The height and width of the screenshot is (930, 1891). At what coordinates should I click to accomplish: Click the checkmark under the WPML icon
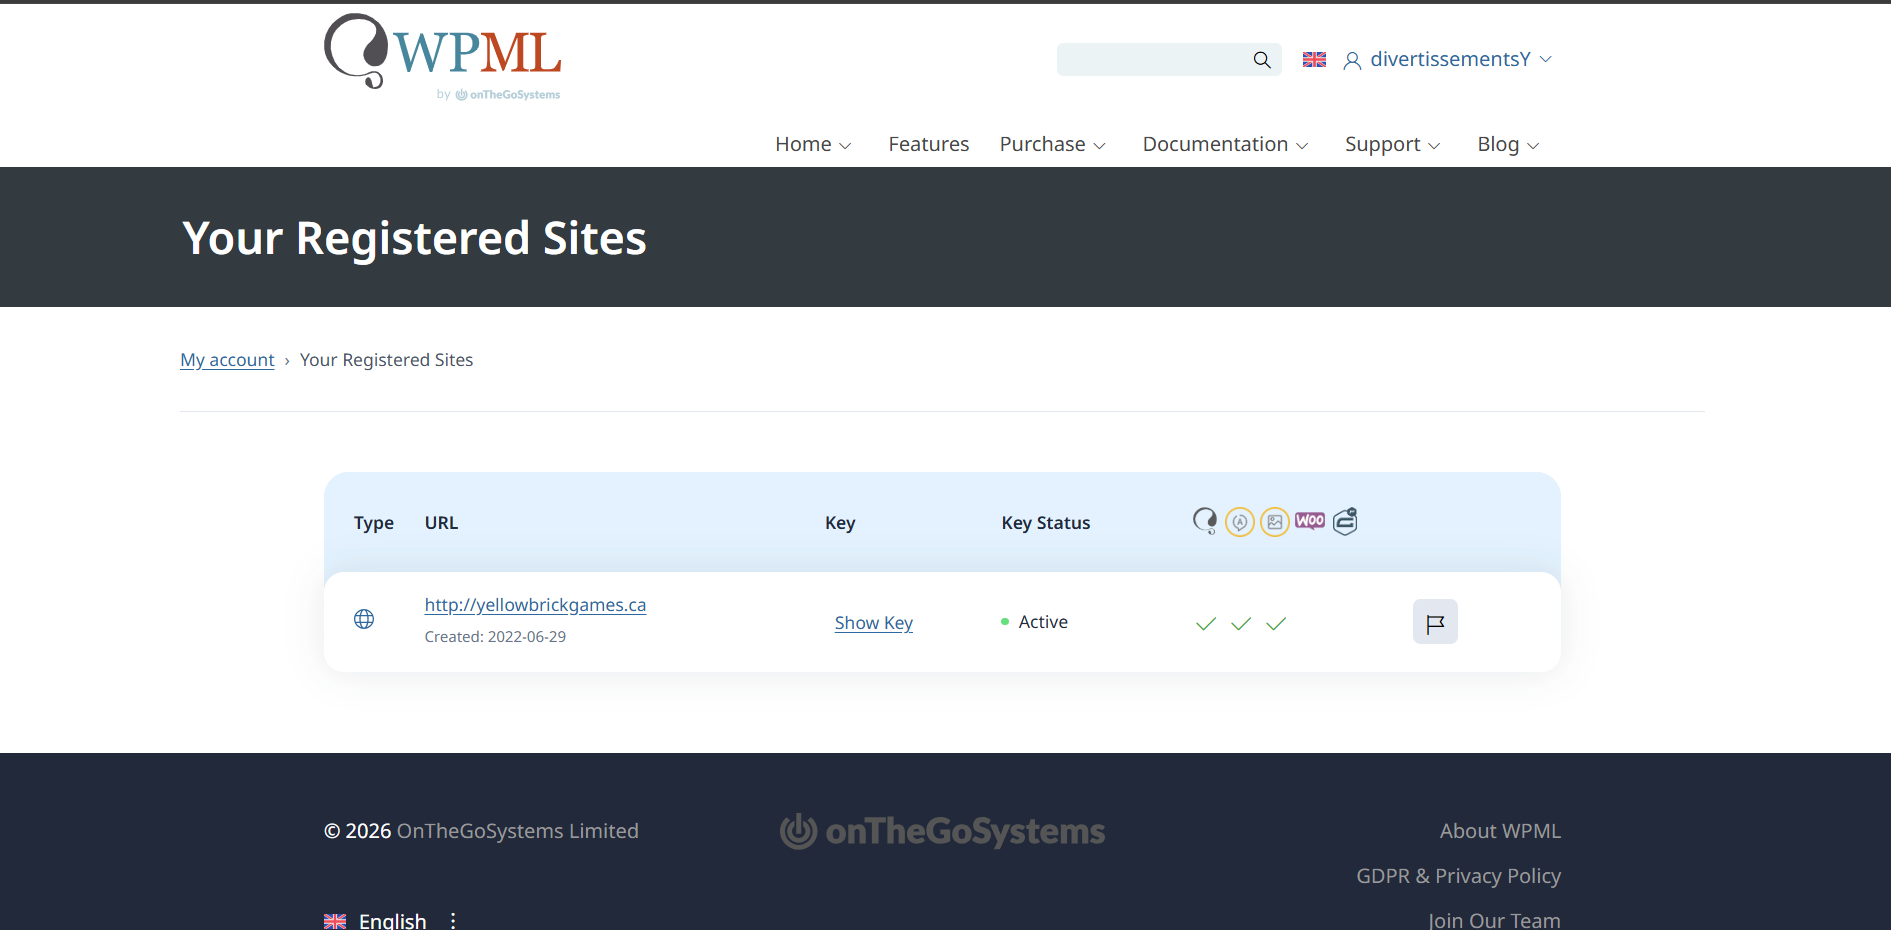pos(1206,624)
